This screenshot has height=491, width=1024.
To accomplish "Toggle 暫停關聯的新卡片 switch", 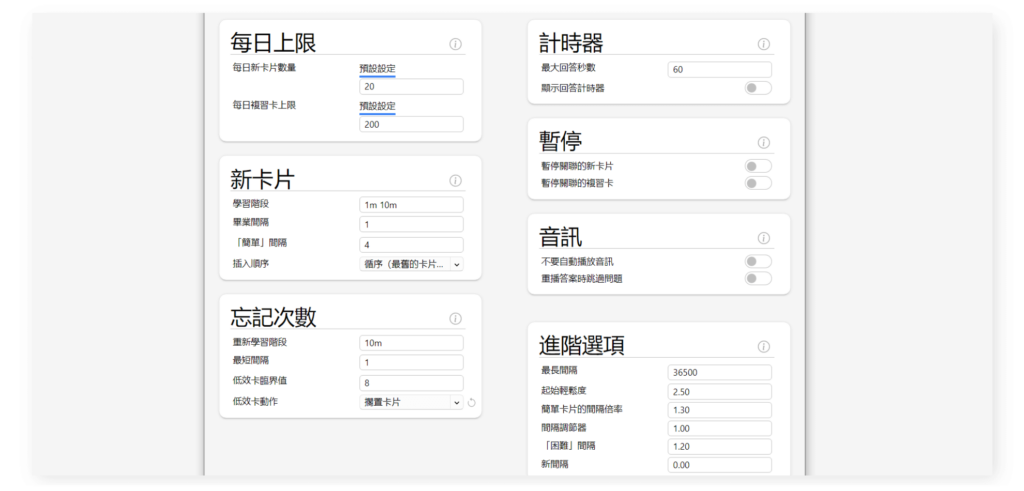I will click(x=758, y=166).
